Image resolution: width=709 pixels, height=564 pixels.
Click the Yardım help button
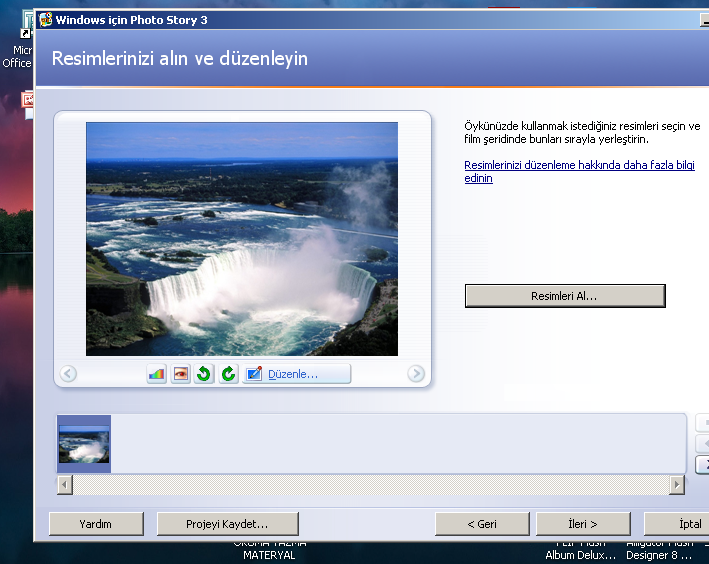(96, 523)
